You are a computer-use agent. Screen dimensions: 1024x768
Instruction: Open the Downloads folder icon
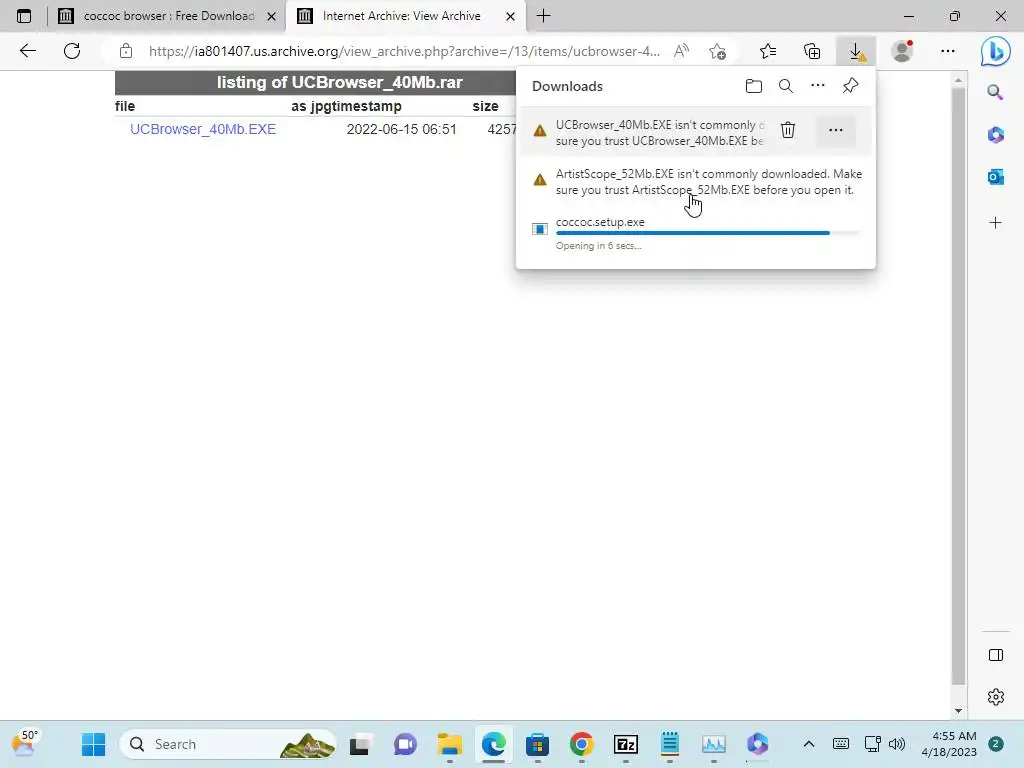point(754,86)
